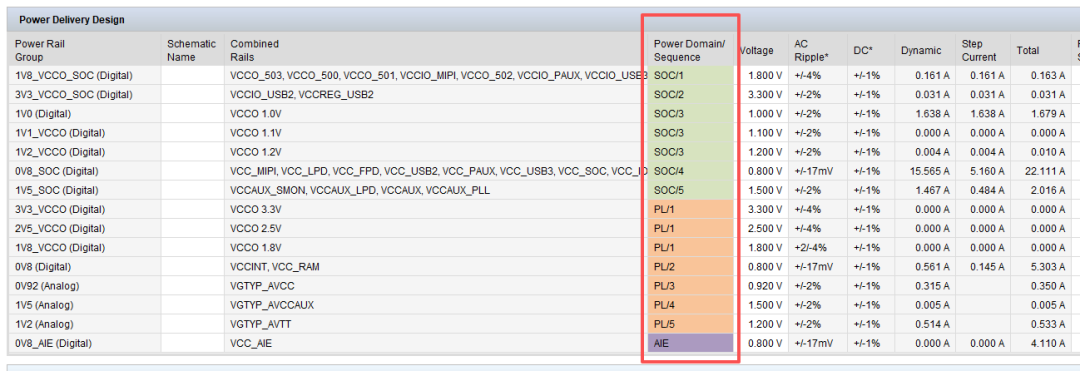Select the purple AIE domain cell

pos(691,343)
